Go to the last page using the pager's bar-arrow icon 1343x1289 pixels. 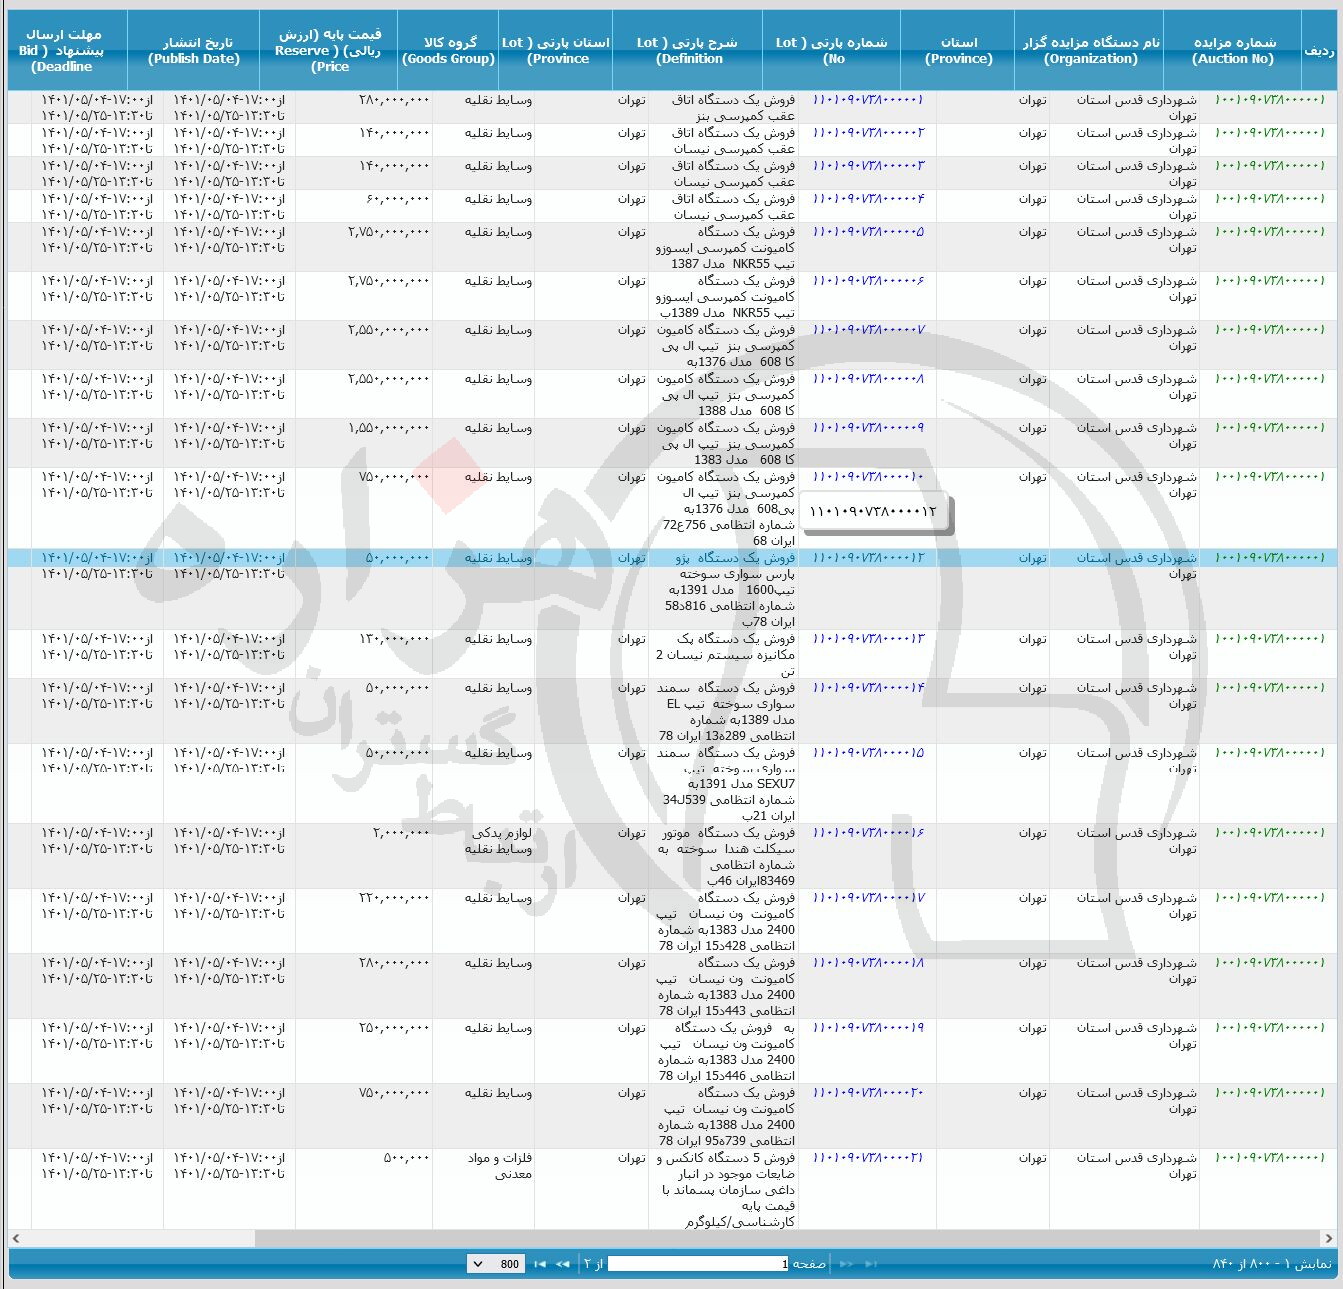tap(540, 1264)
